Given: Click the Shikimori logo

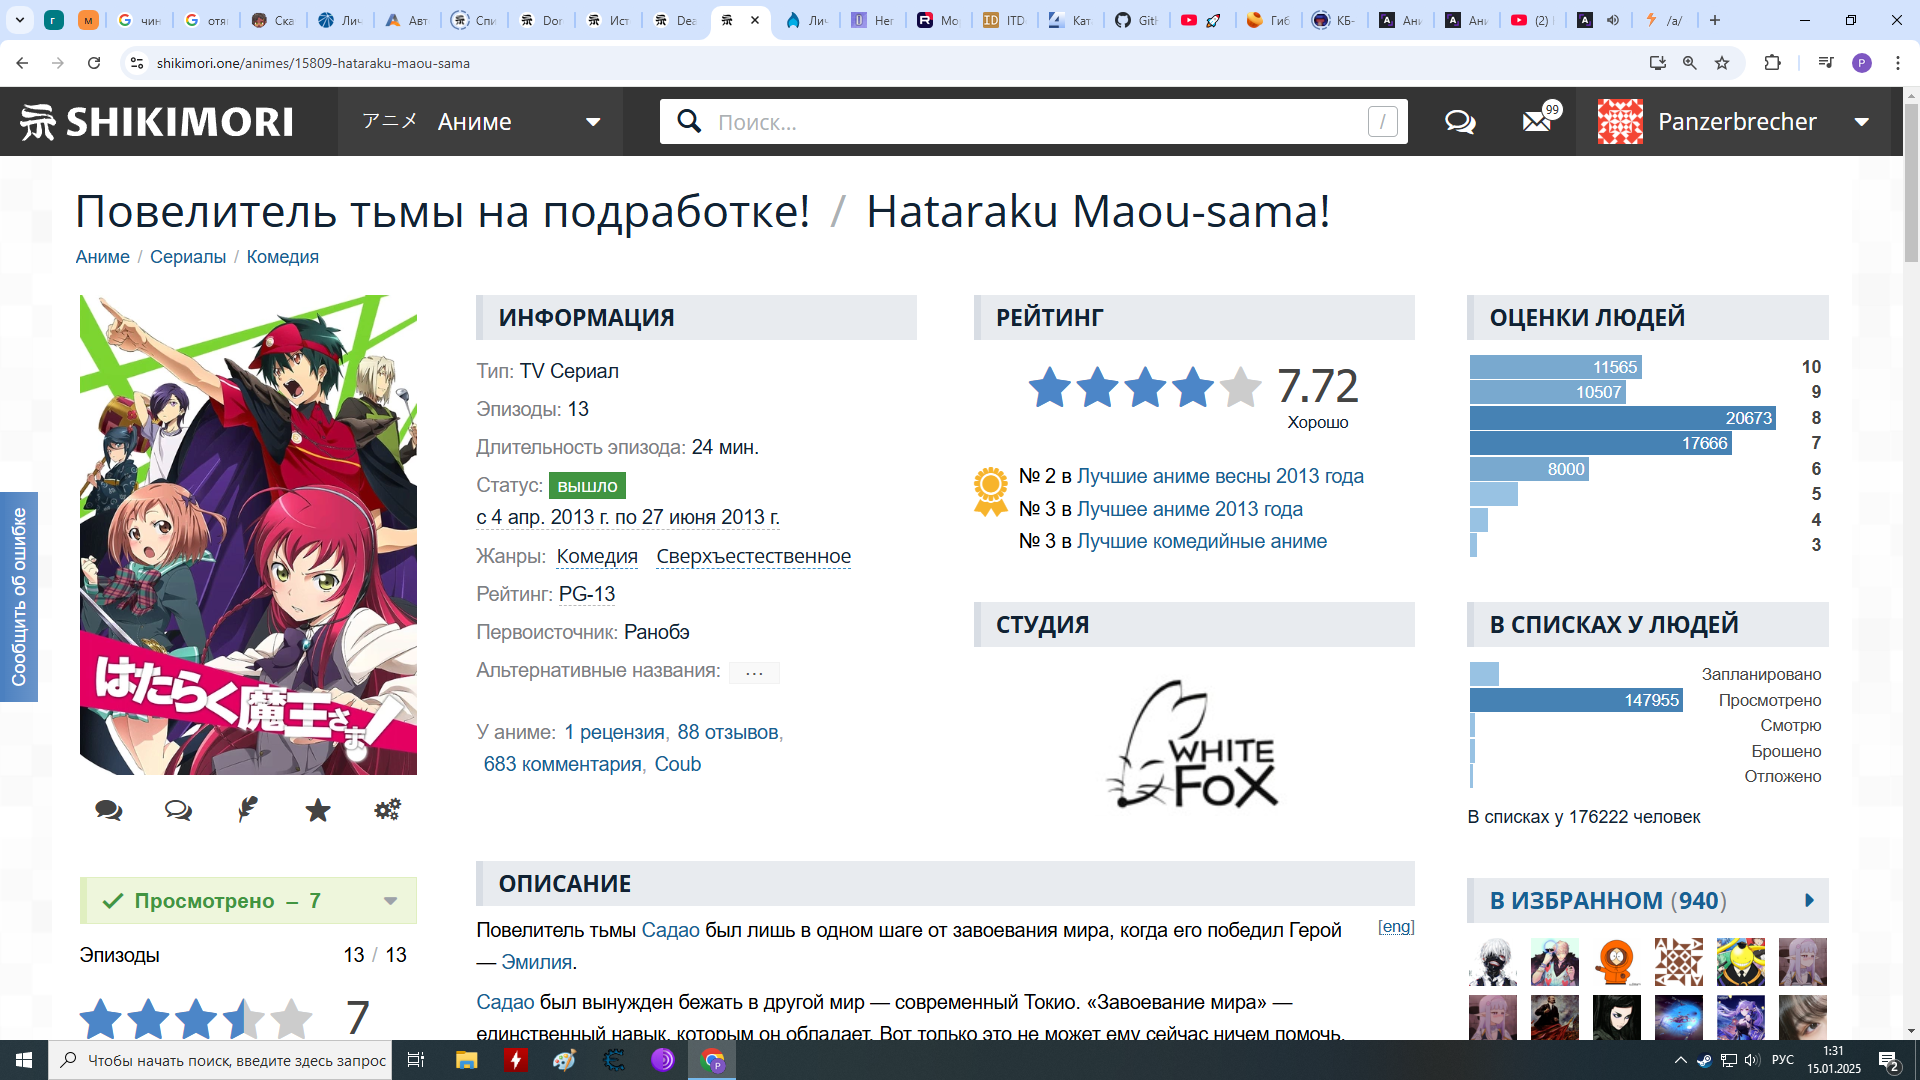Looking at the screenshot, I should [x=157, y=122].
